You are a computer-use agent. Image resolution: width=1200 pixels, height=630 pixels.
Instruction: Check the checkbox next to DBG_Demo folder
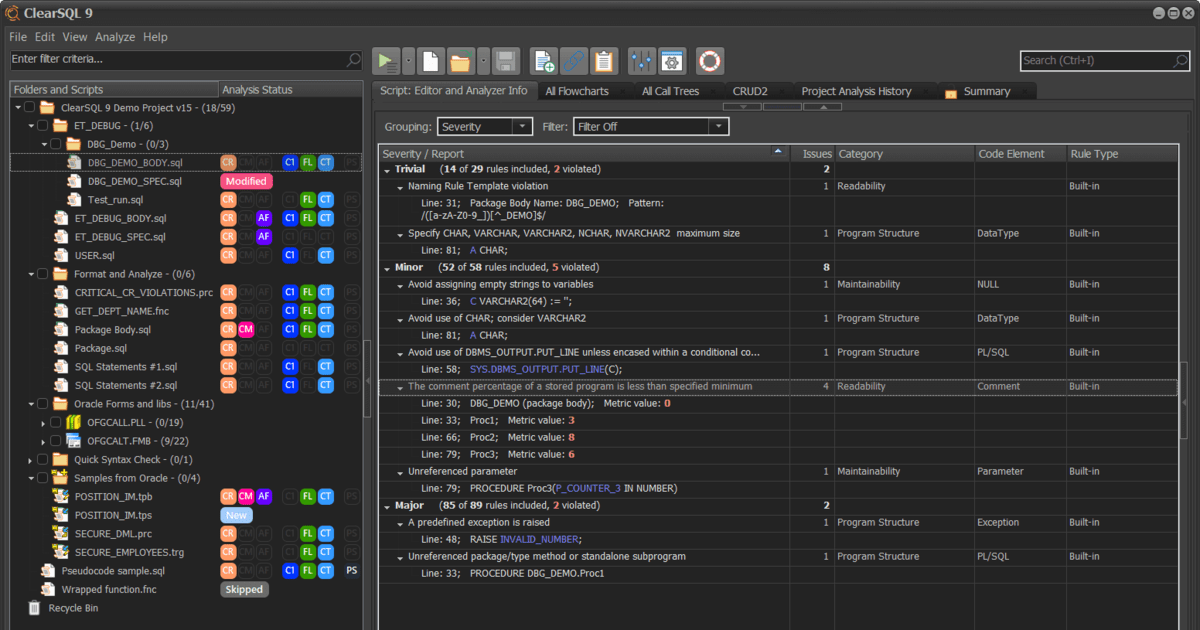(57, 144)
